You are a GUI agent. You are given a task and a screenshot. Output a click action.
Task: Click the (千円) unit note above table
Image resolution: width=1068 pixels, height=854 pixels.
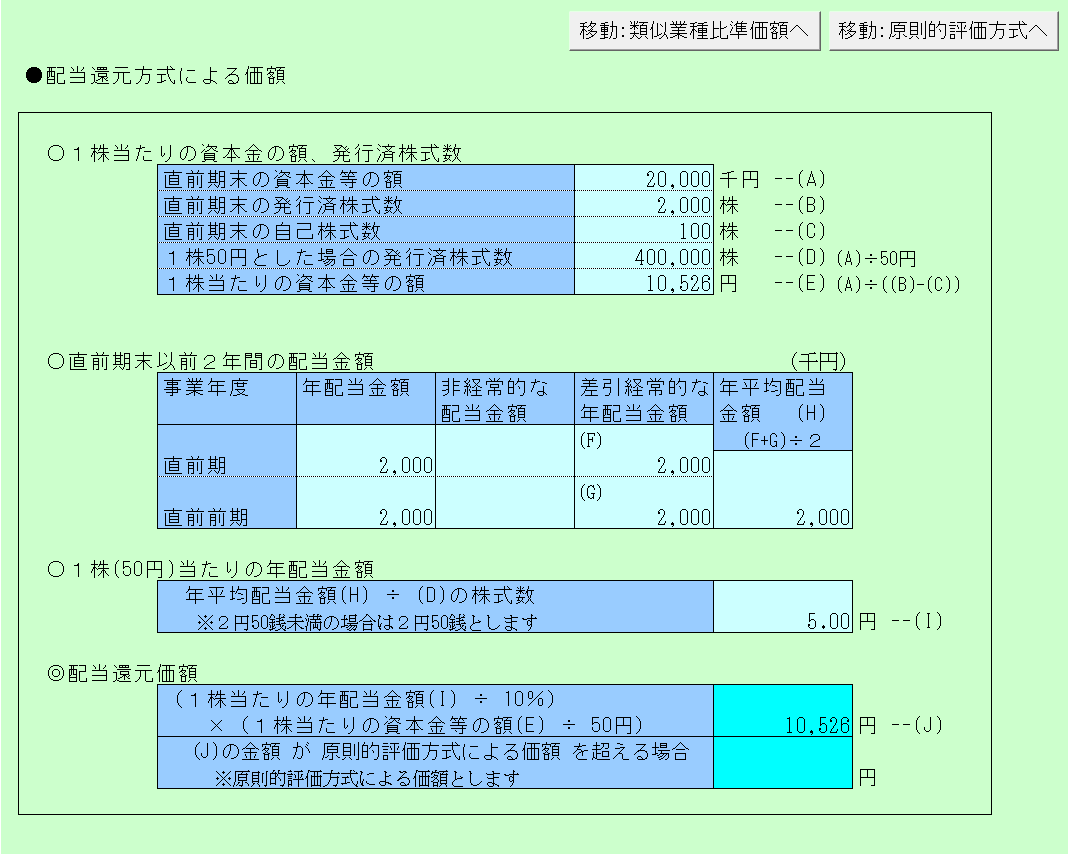pos(818,361)
